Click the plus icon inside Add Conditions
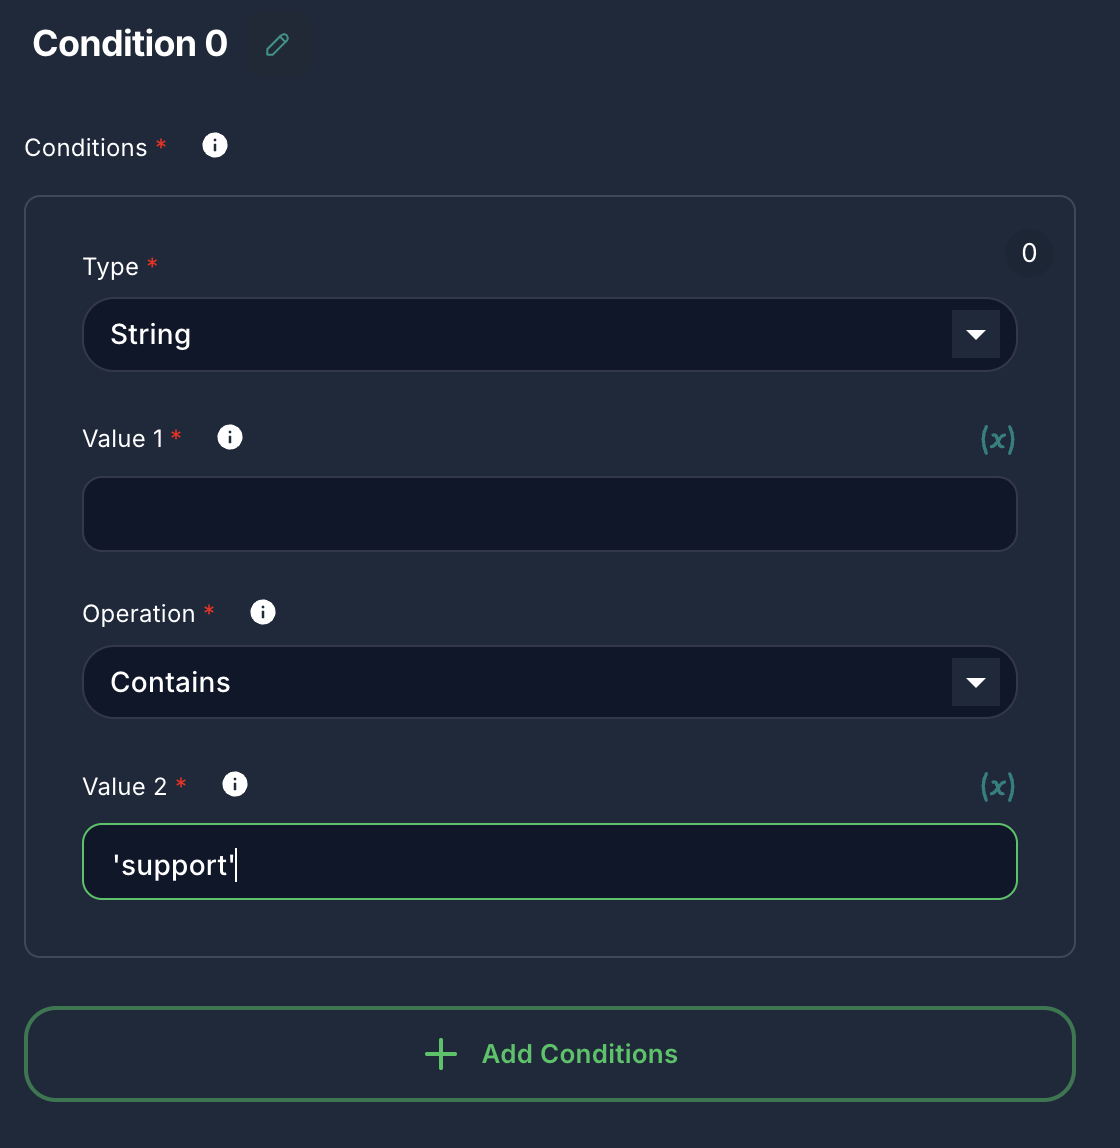This screenshot has width=1120, height=1148. (440, 1054)
